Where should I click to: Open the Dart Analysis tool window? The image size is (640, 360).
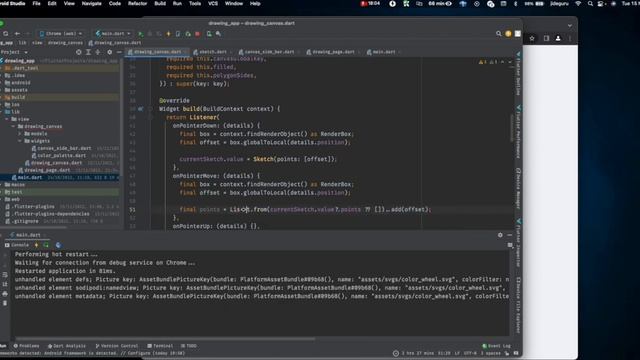pos(67,346)
